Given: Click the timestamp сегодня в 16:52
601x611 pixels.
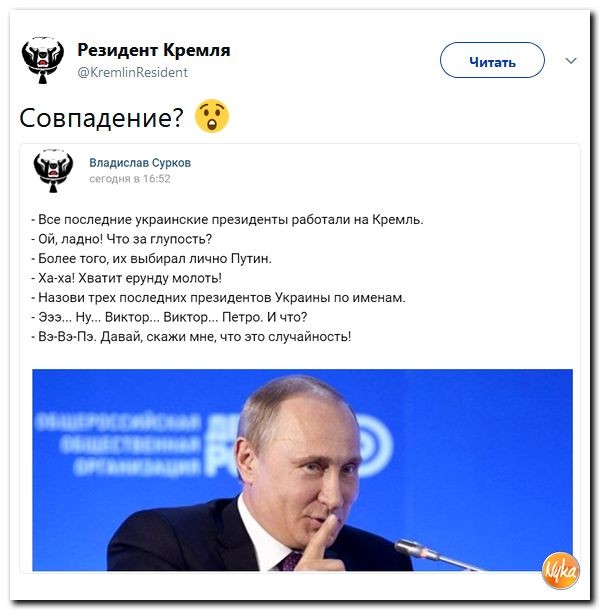Looking at the screenshot, I should 130,179.
